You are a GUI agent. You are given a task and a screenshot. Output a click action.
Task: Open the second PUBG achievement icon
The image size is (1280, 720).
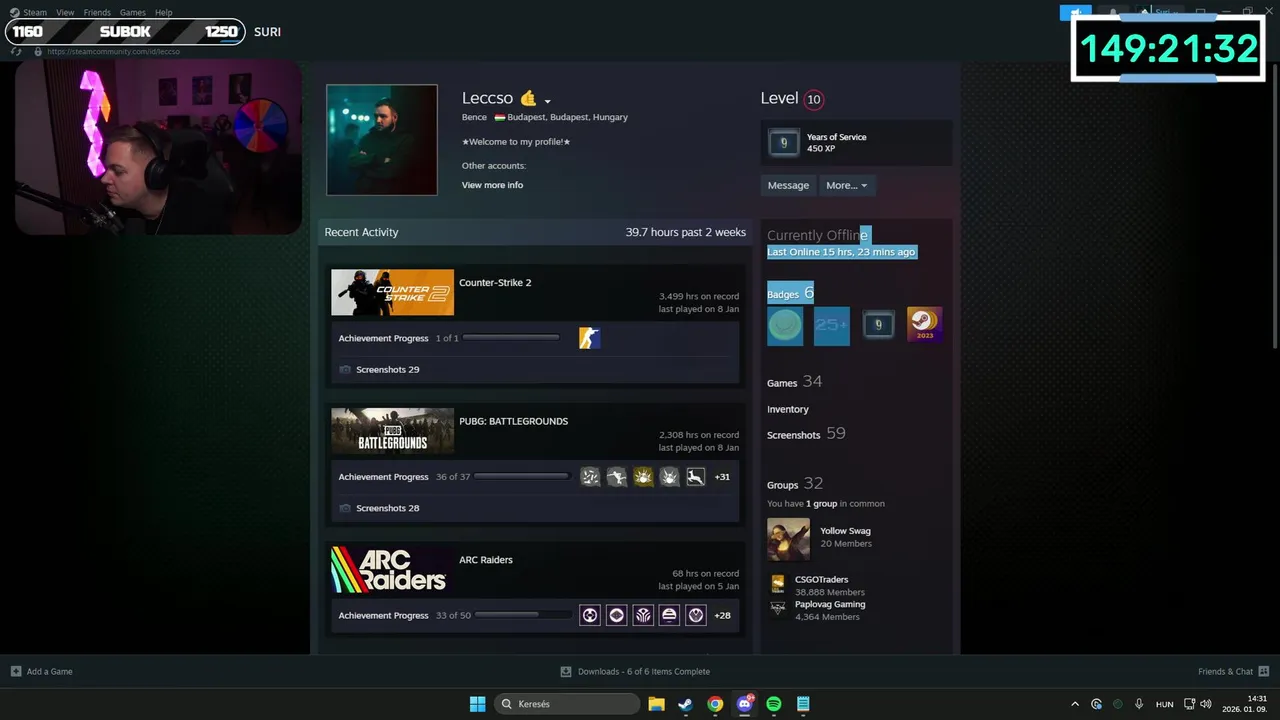pyautogui.click(x=617, y=477)
